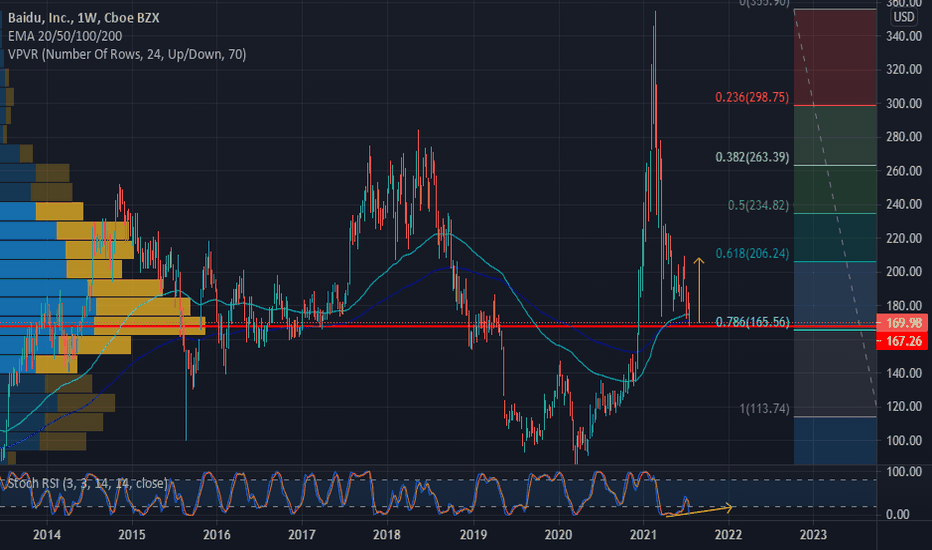Select Fibonacci level 0.786(165.56) label

coord(752,322)
